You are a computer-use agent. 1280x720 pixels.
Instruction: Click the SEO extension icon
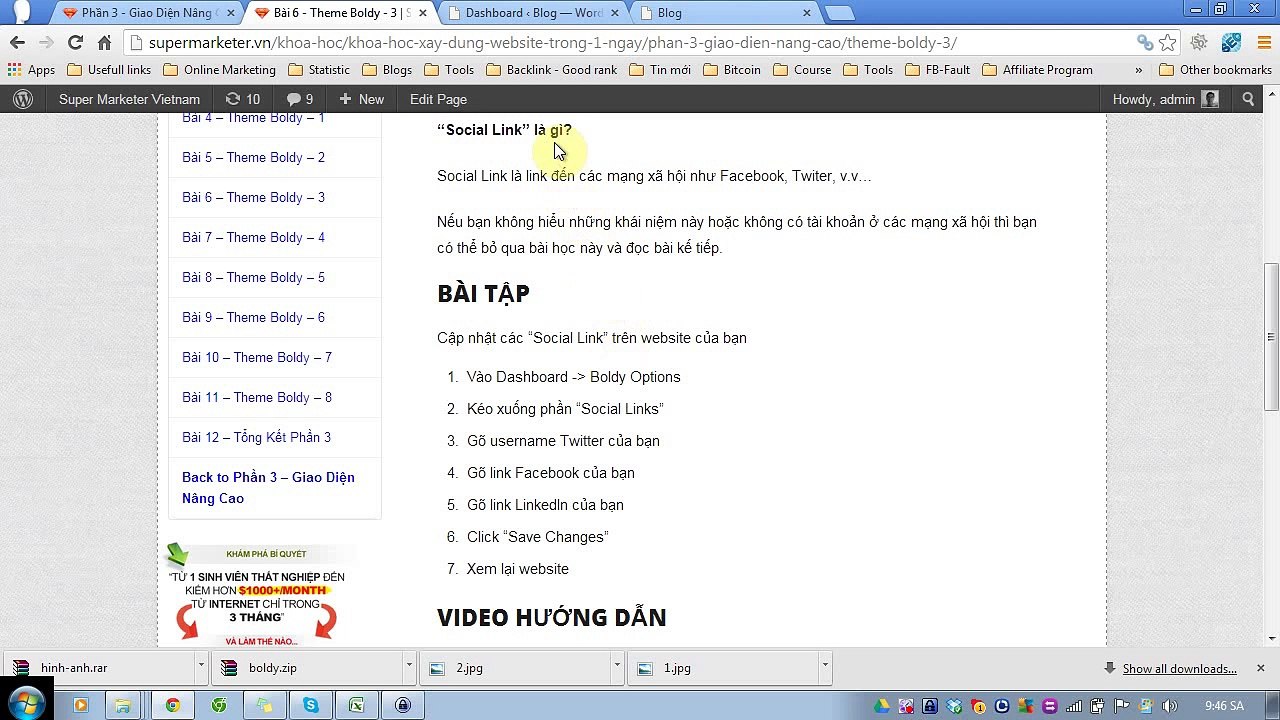[x=1231, y=43]
